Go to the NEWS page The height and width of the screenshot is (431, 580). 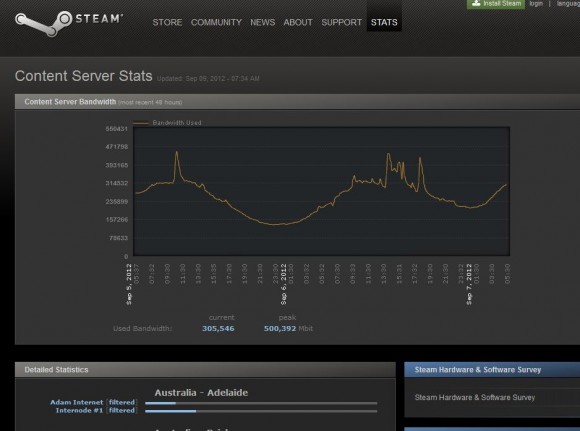[x=263, y=22]
